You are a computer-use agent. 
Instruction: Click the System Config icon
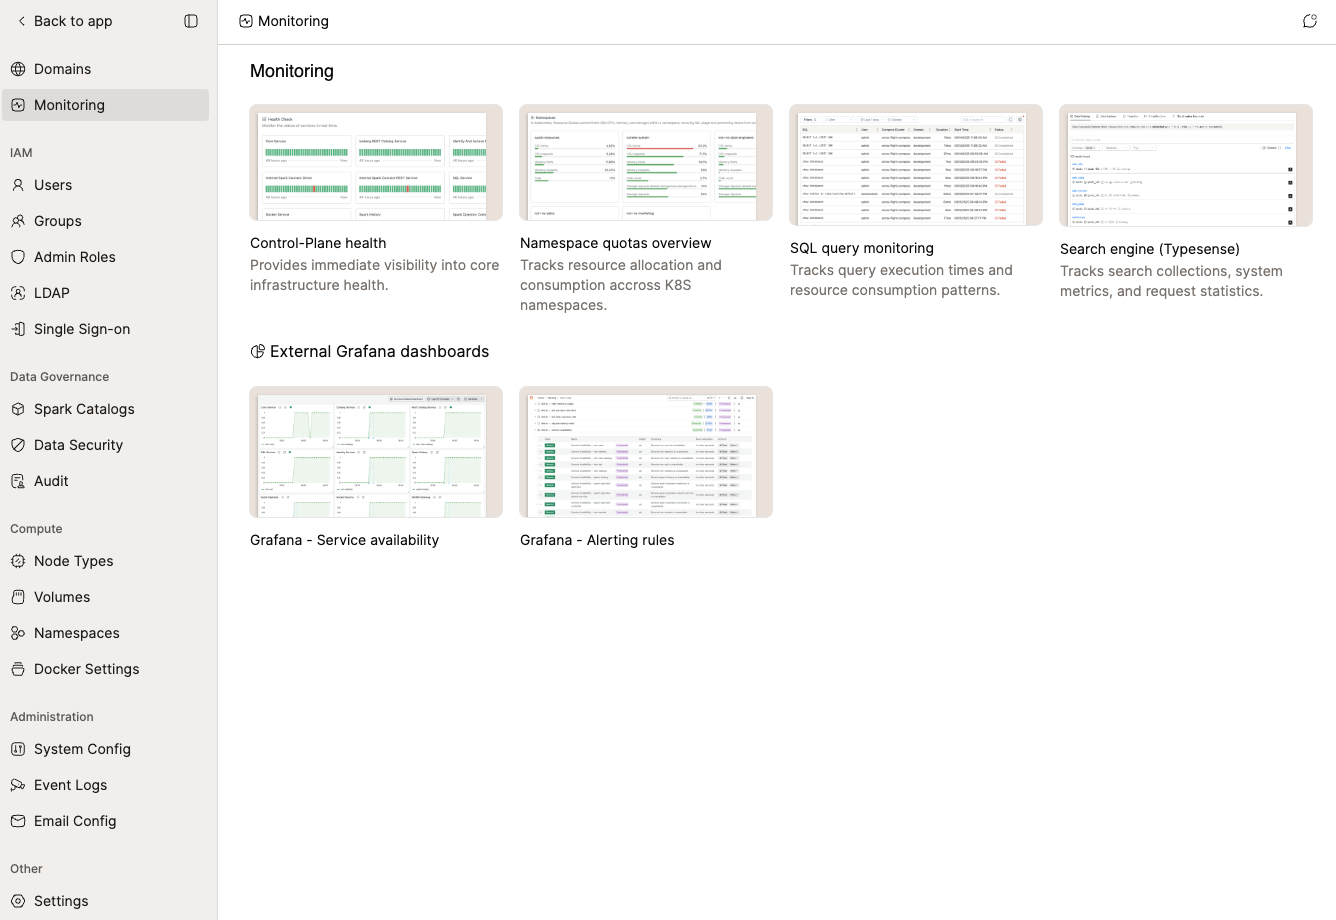[18, 749]
